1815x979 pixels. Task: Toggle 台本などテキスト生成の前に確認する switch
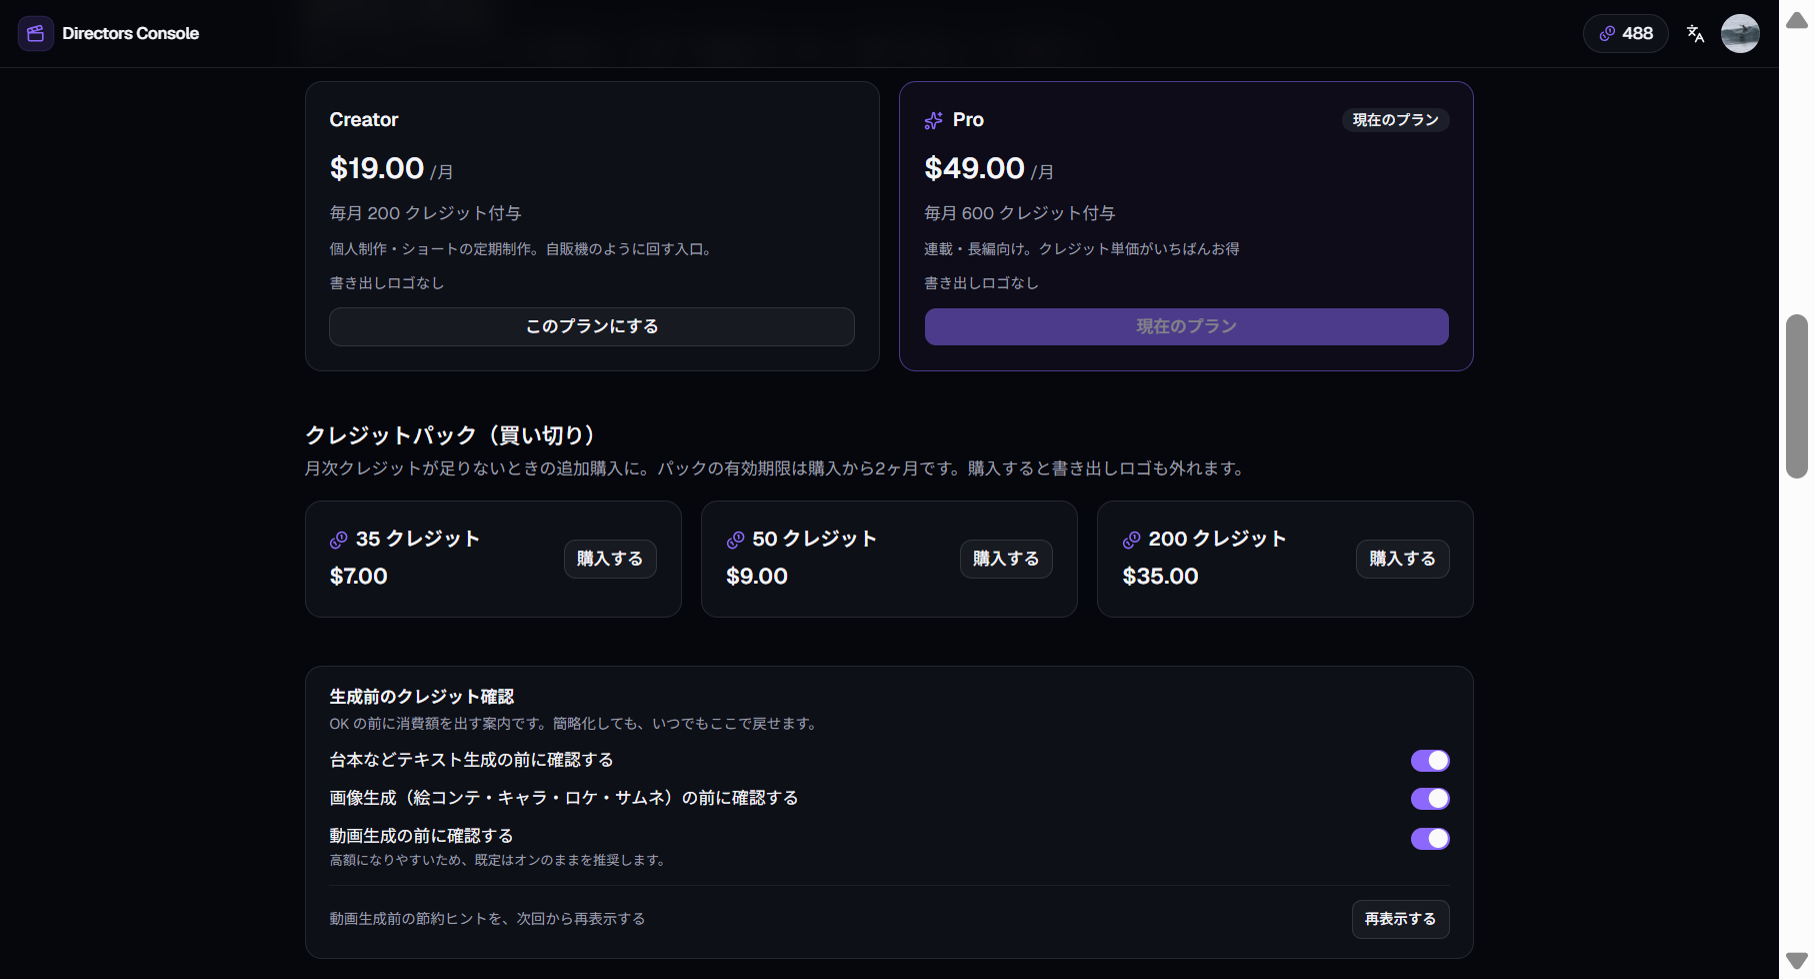pos(1430,761)
